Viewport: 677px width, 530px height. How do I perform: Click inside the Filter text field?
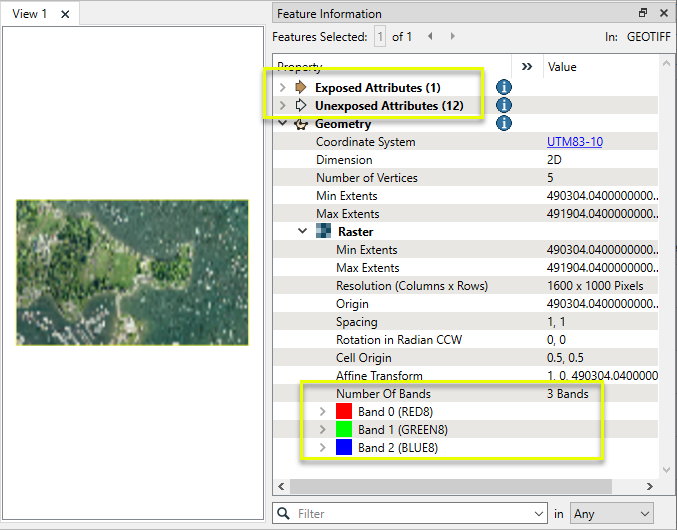click(410, 514)
